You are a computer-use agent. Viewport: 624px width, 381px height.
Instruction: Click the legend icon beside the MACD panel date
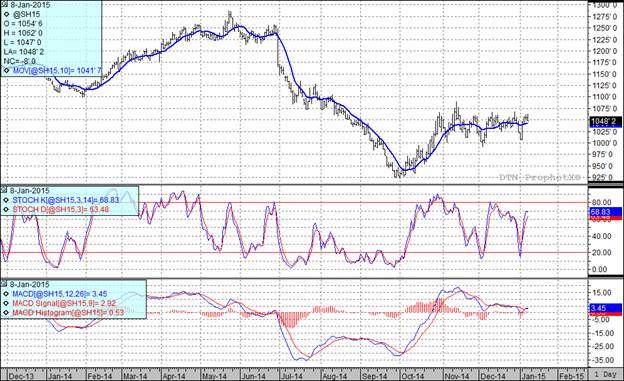[4, 284]
